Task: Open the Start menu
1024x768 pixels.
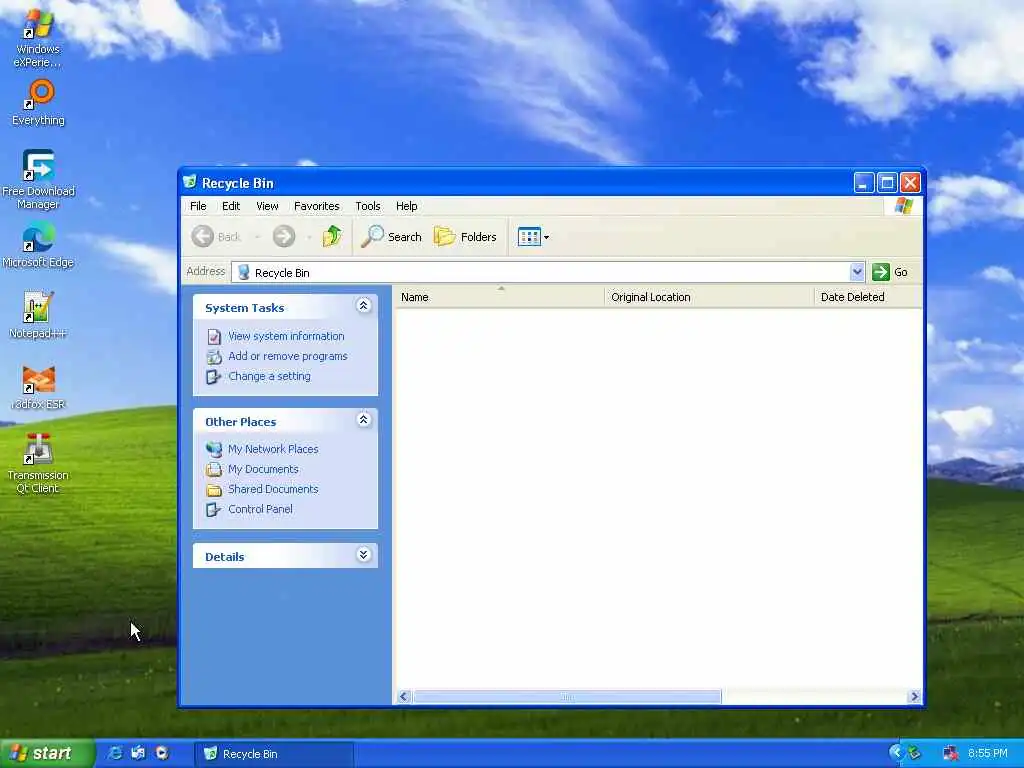Action: (x=46, y=754)
